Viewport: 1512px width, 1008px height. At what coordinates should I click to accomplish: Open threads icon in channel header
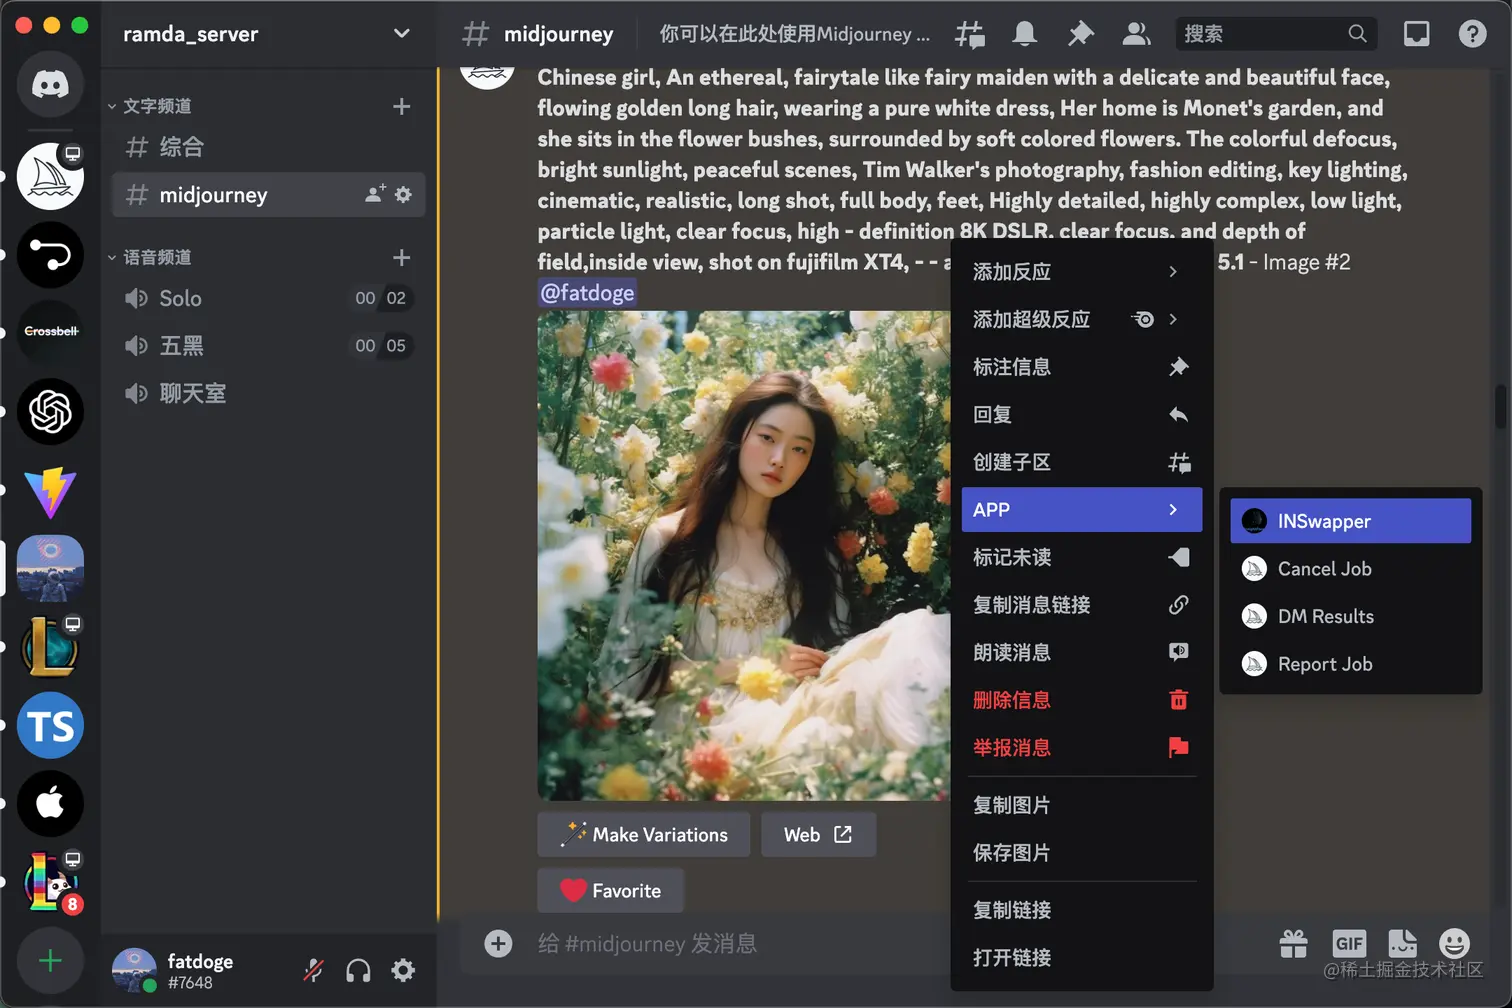[969, 34]
